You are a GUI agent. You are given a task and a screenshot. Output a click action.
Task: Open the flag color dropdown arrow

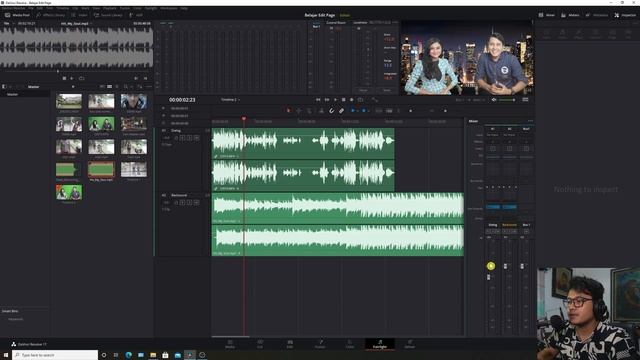pyautogui.click(x=357, y=111)
